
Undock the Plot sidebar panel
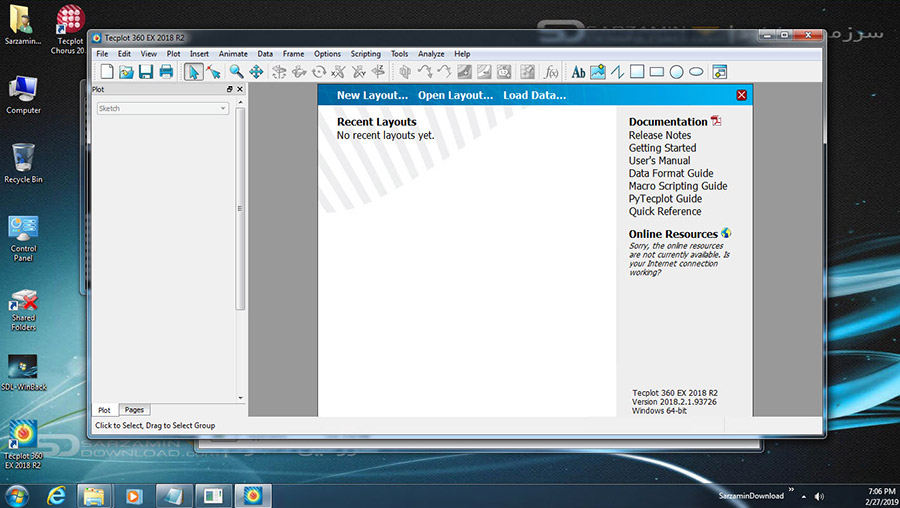pyautogui.click(x=230, y=89)
